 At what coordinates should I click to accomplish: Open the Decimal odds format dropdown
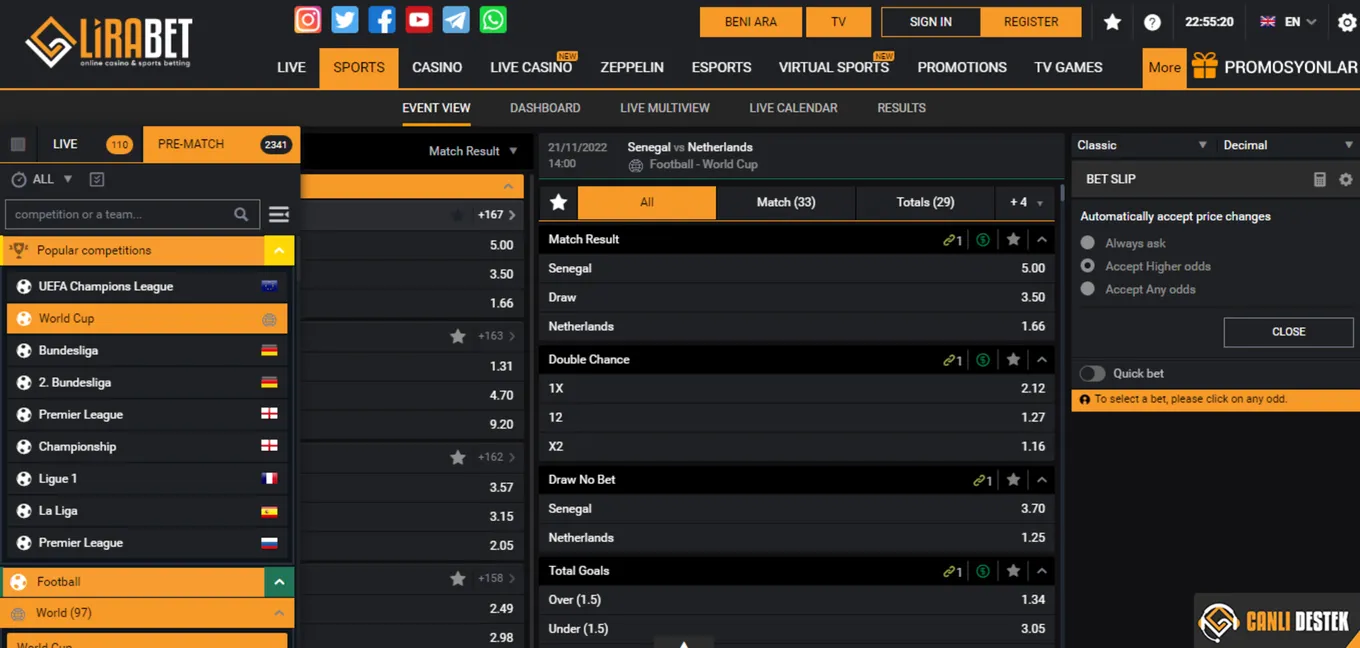pyautogui.click(x=1288, y=145)
